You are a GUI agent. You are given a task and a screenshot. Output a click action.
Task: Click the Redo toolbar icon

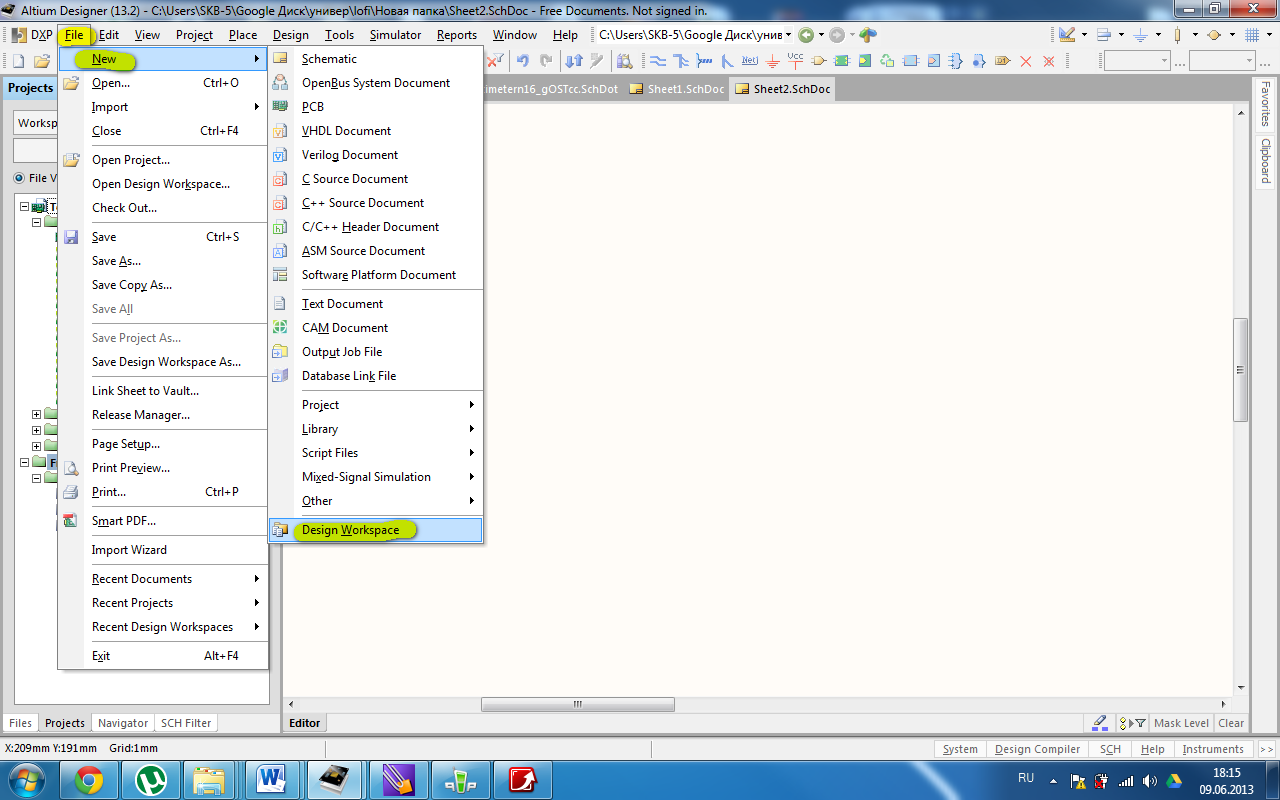547,61
